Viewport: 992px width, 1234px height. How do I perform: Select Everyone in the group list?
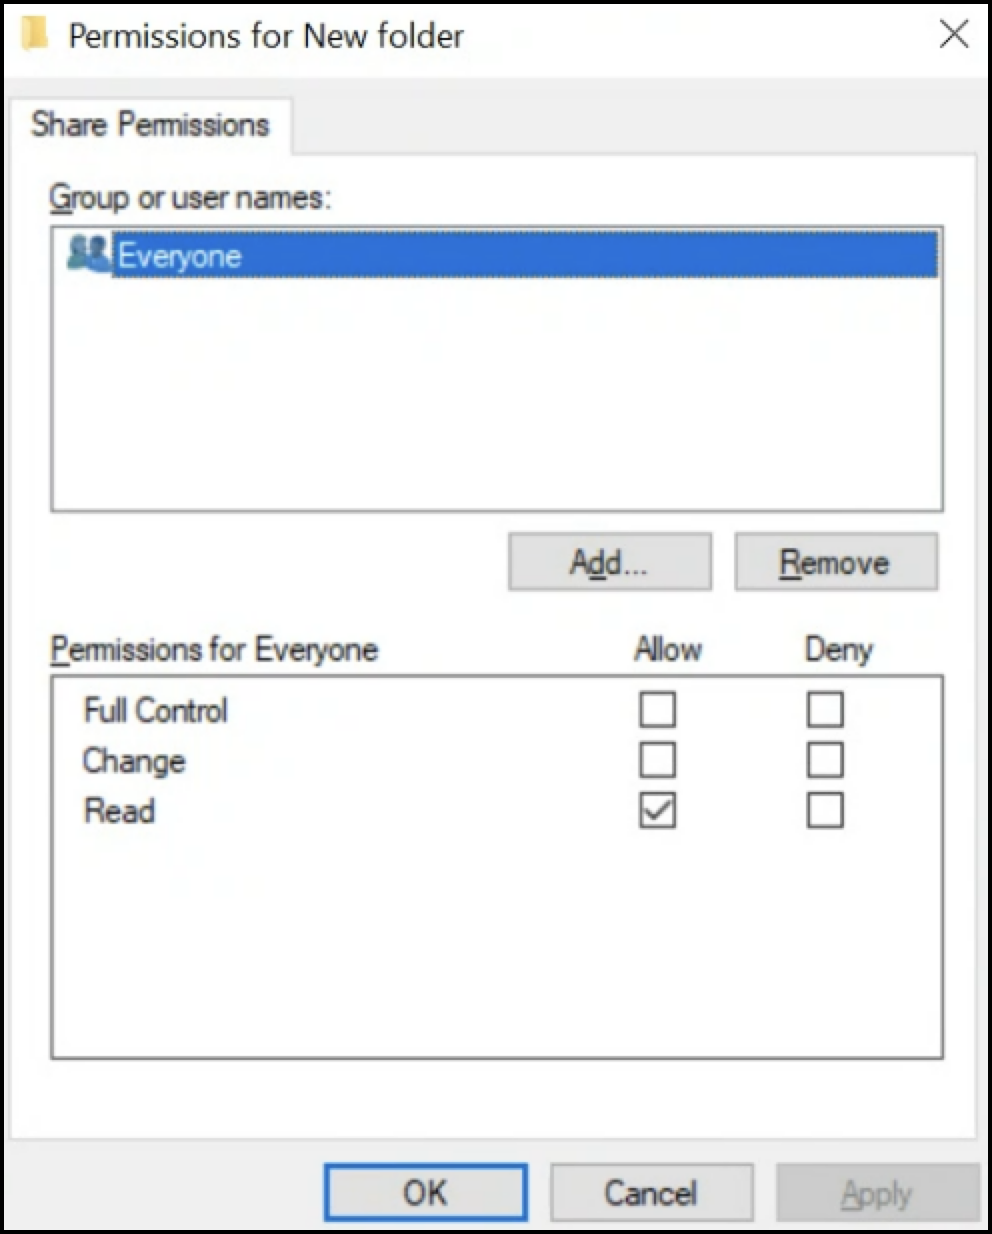click(180, 256)
